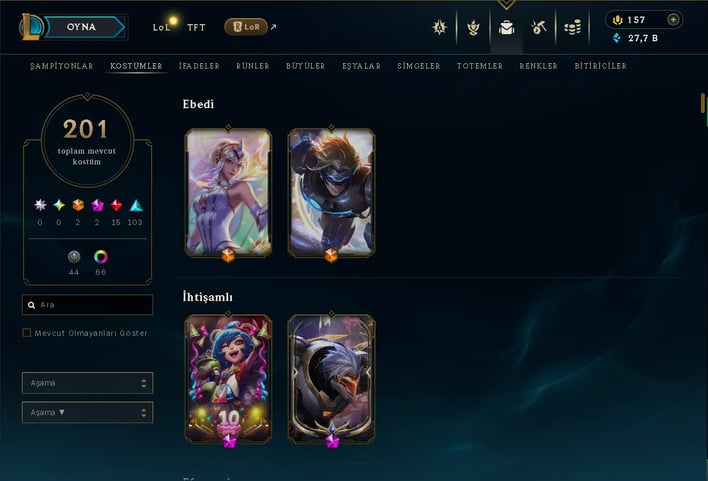Switch to the İFADELER tab
This screenshot has height=481, width=708.
pos(199,66)
